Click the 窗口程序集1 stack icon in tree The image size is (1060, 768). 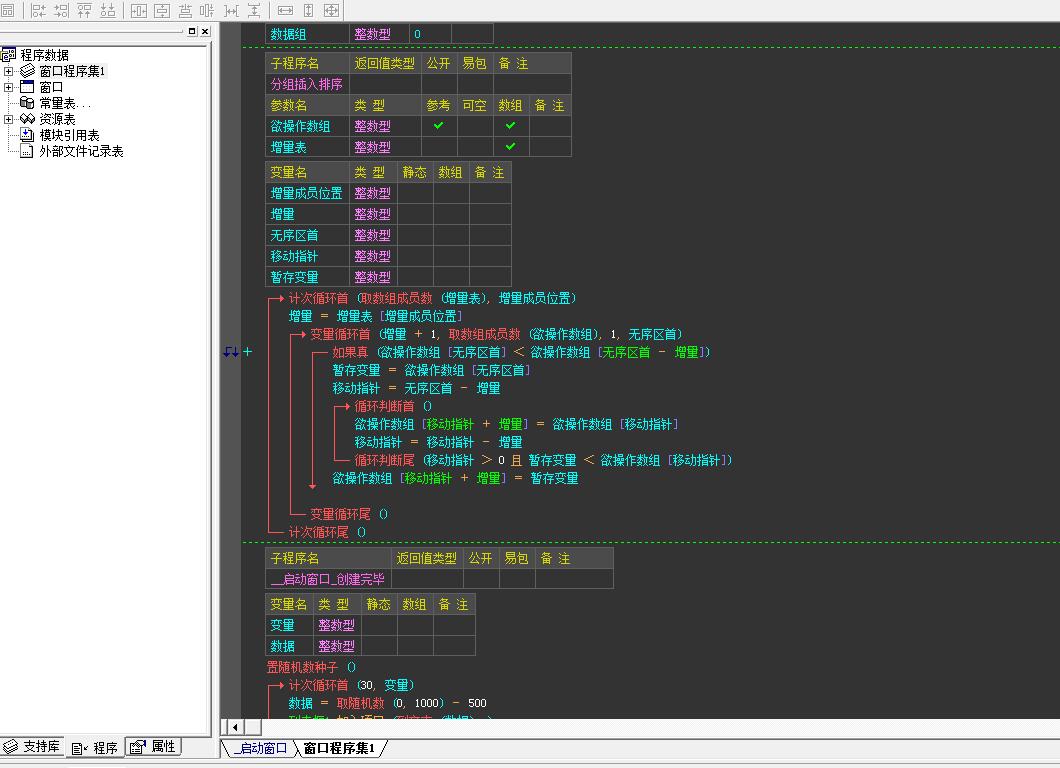[x=27, y=70]
